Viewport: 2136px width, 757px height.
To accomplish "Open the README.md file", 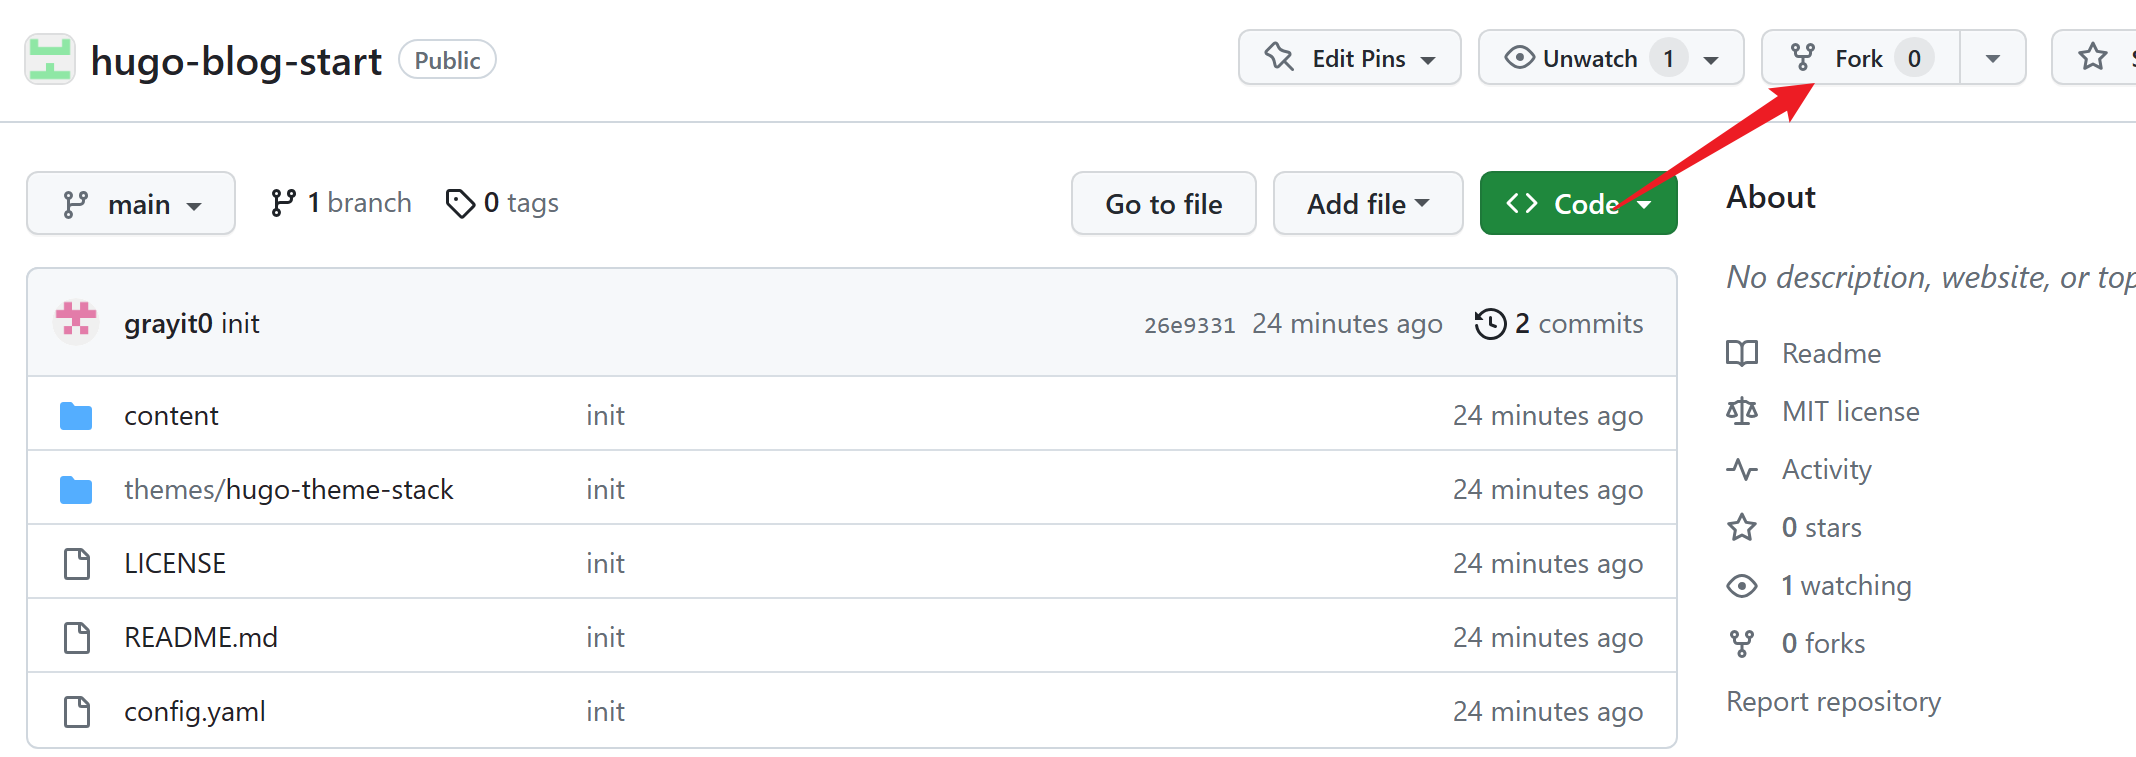I will (x=201, y=638).
